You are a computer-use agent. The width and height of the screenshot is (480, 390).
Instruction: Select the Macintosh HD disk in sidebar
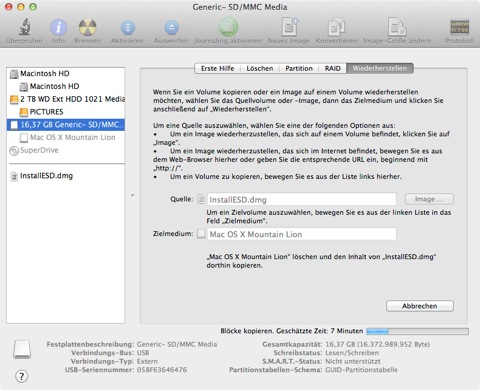(66, 73)
